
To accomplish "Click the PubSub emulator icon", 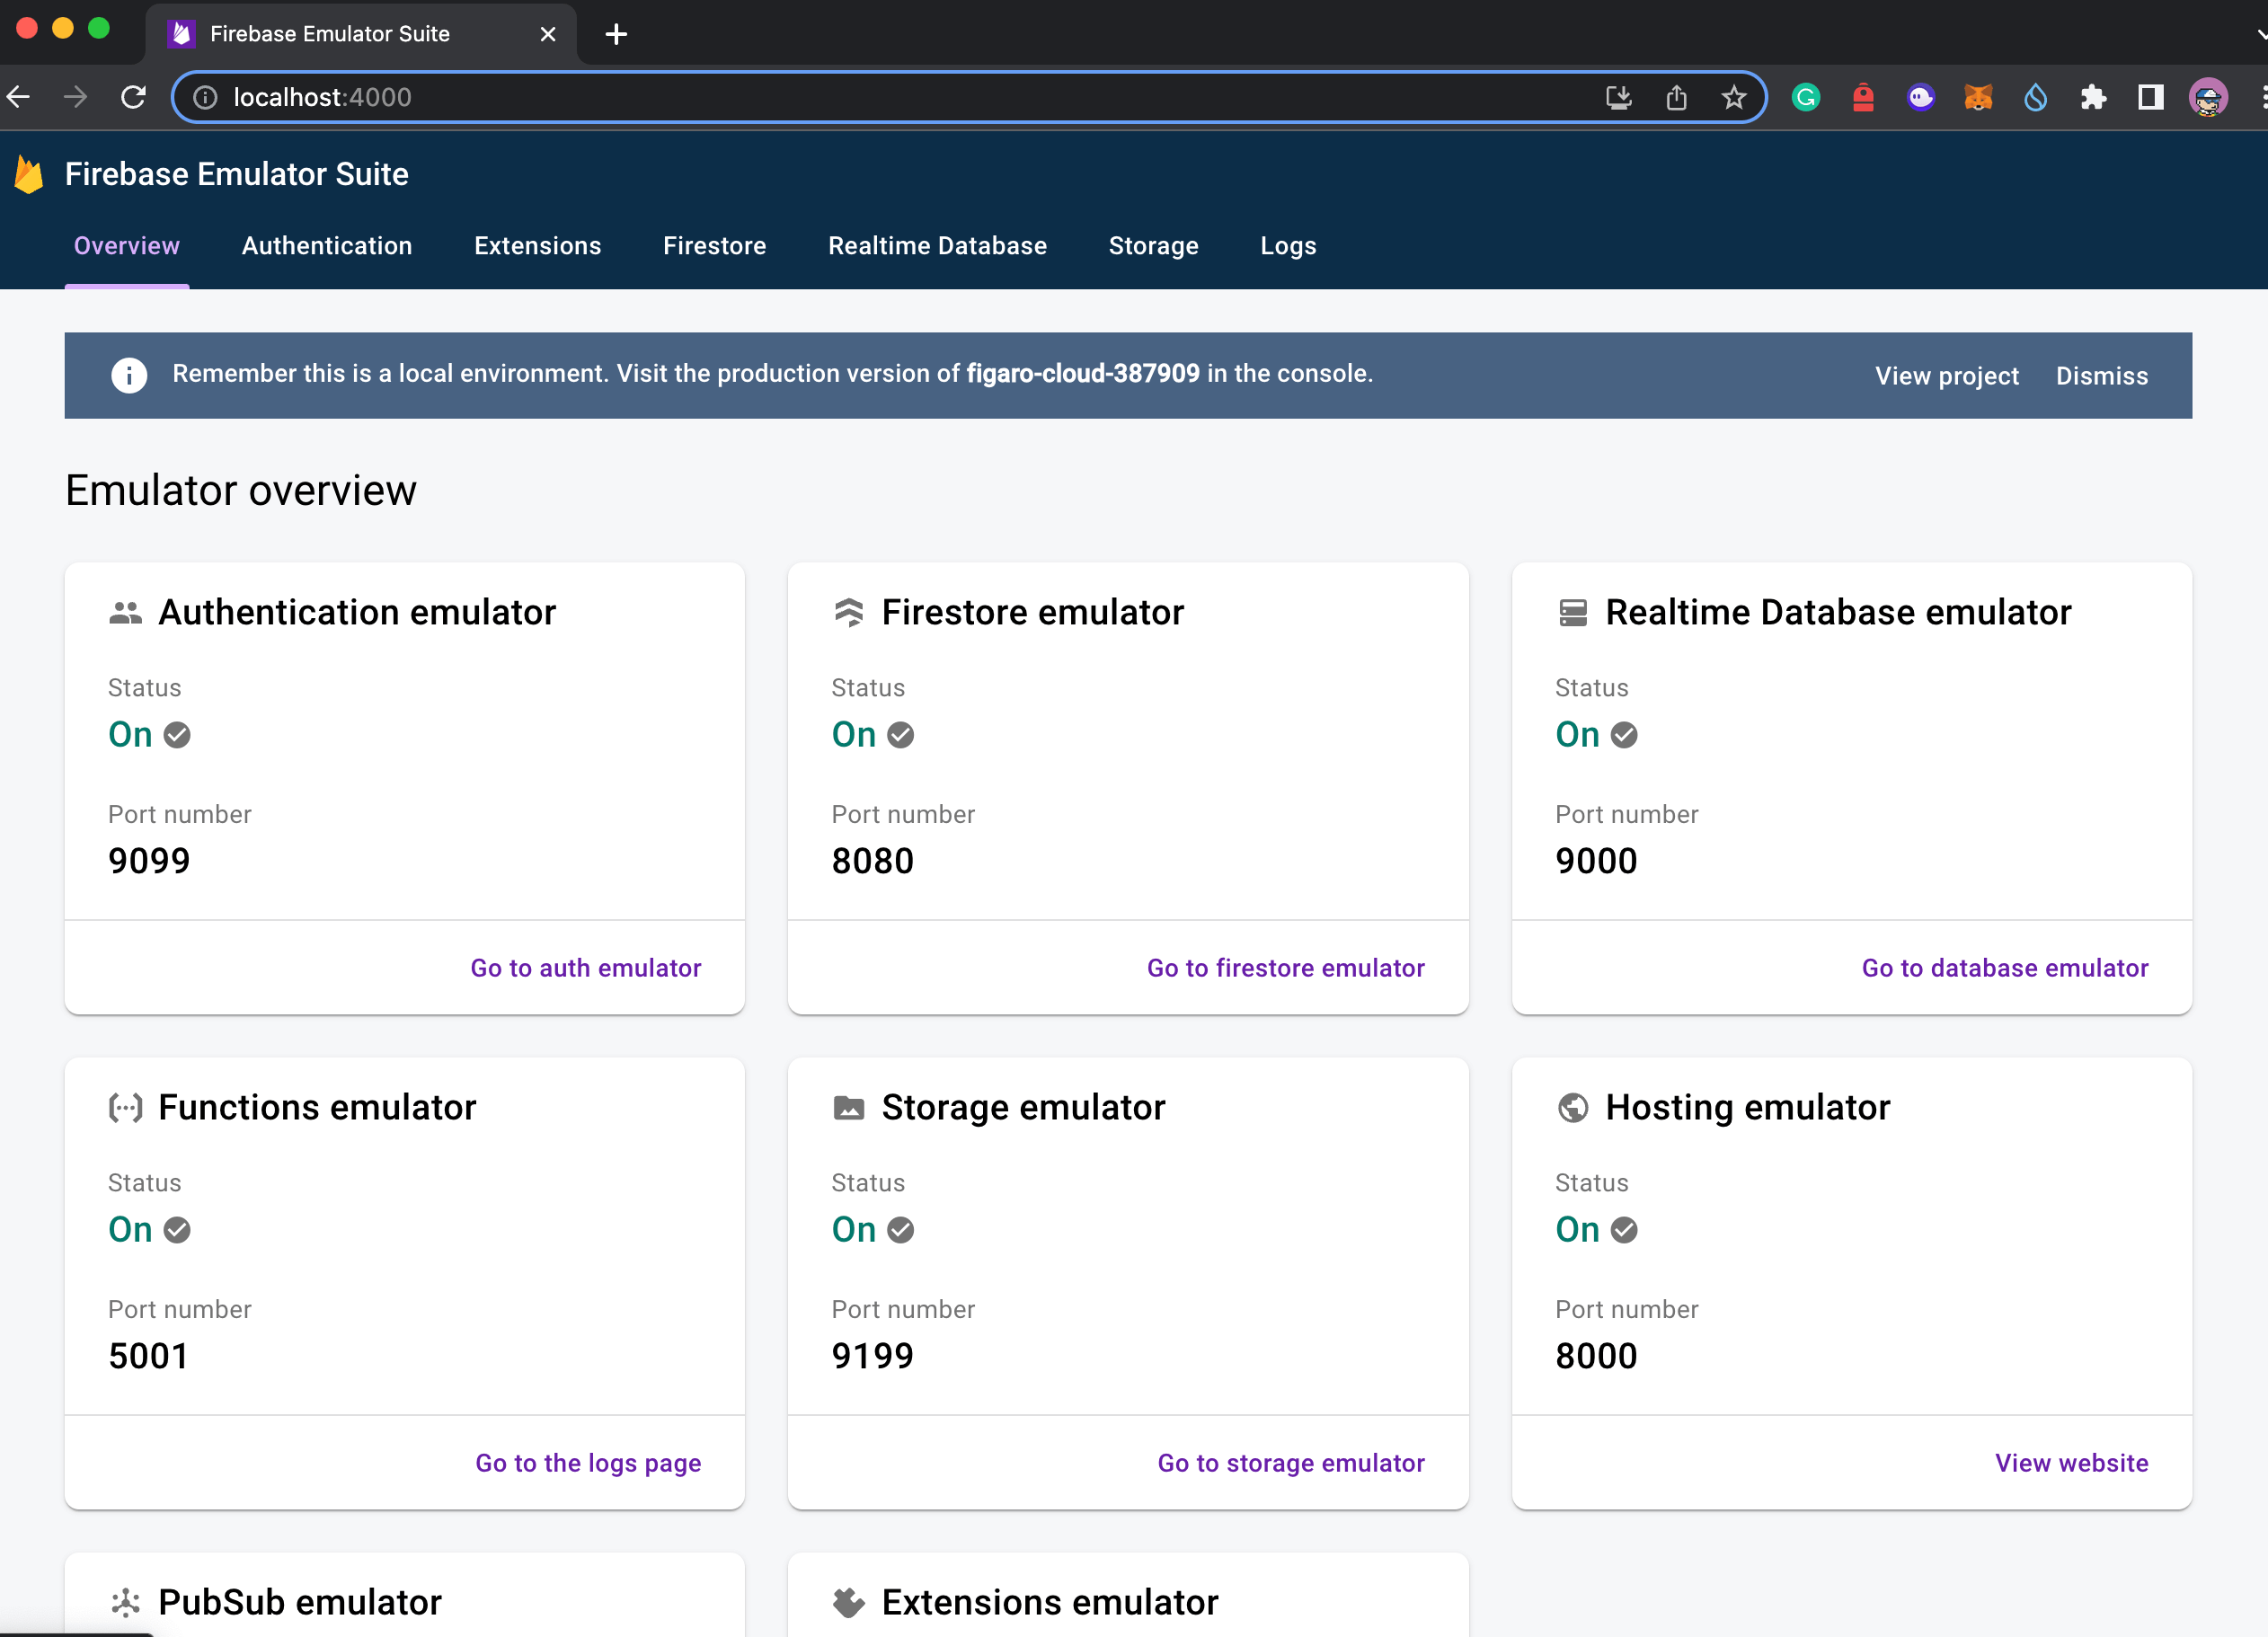I will (125, 1602).
